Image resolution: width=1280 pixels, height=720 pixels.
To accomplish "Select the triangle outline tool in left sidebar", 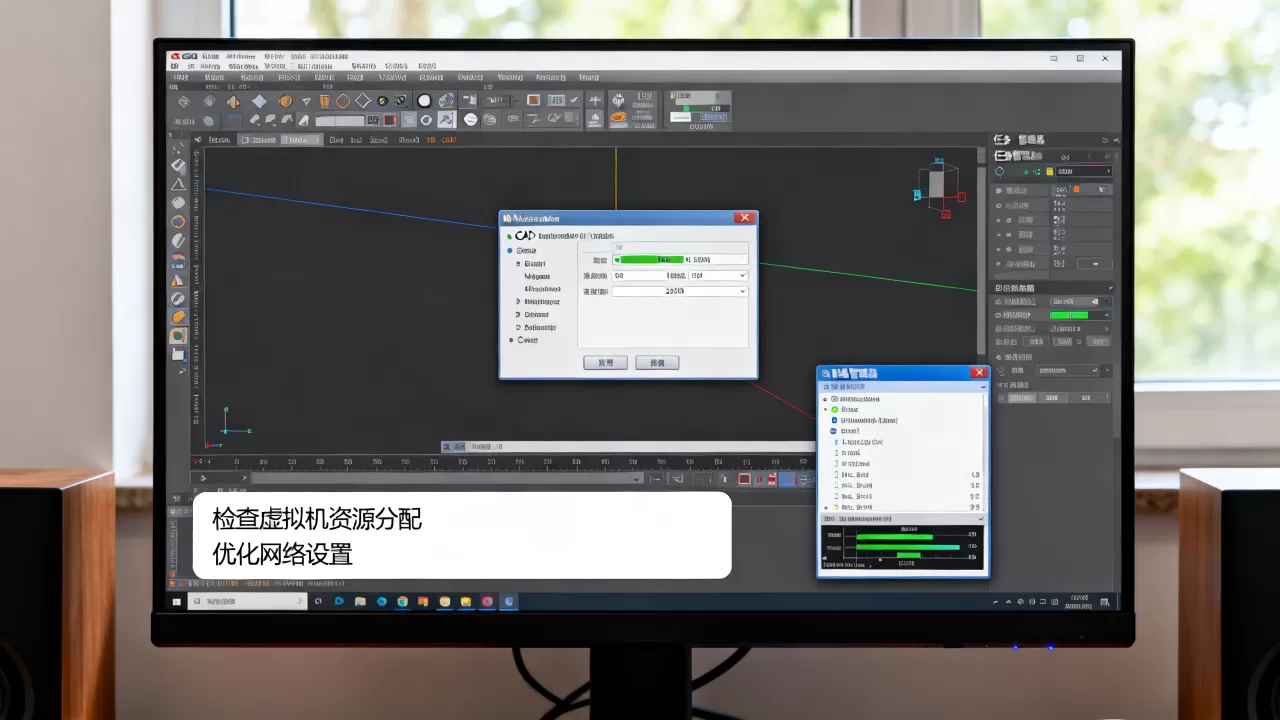I will point(178,184).
